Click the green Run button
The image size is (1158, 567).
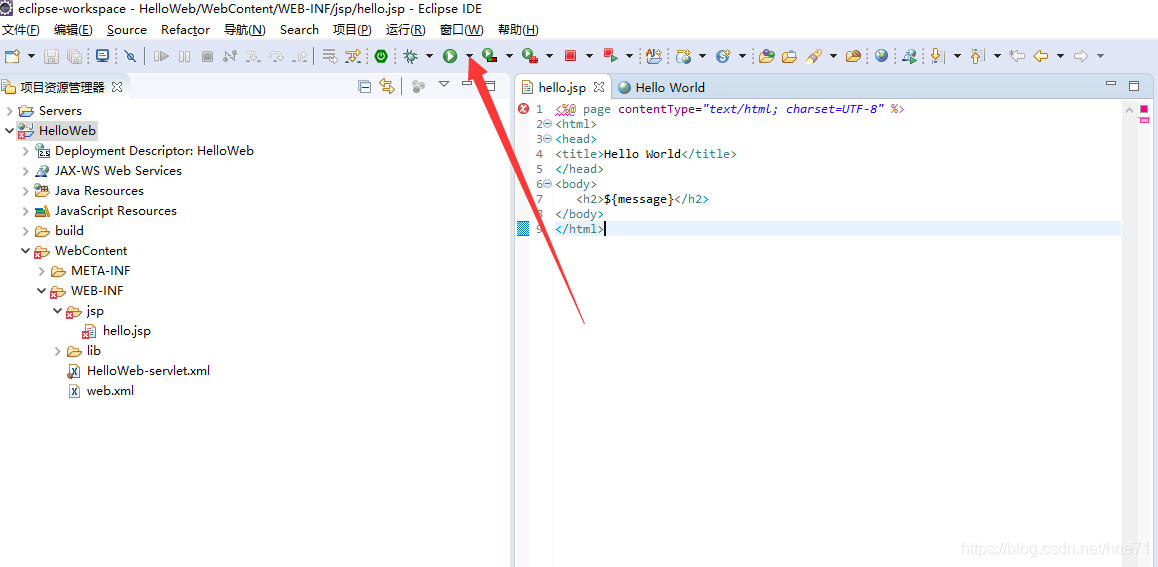point(450,55)
